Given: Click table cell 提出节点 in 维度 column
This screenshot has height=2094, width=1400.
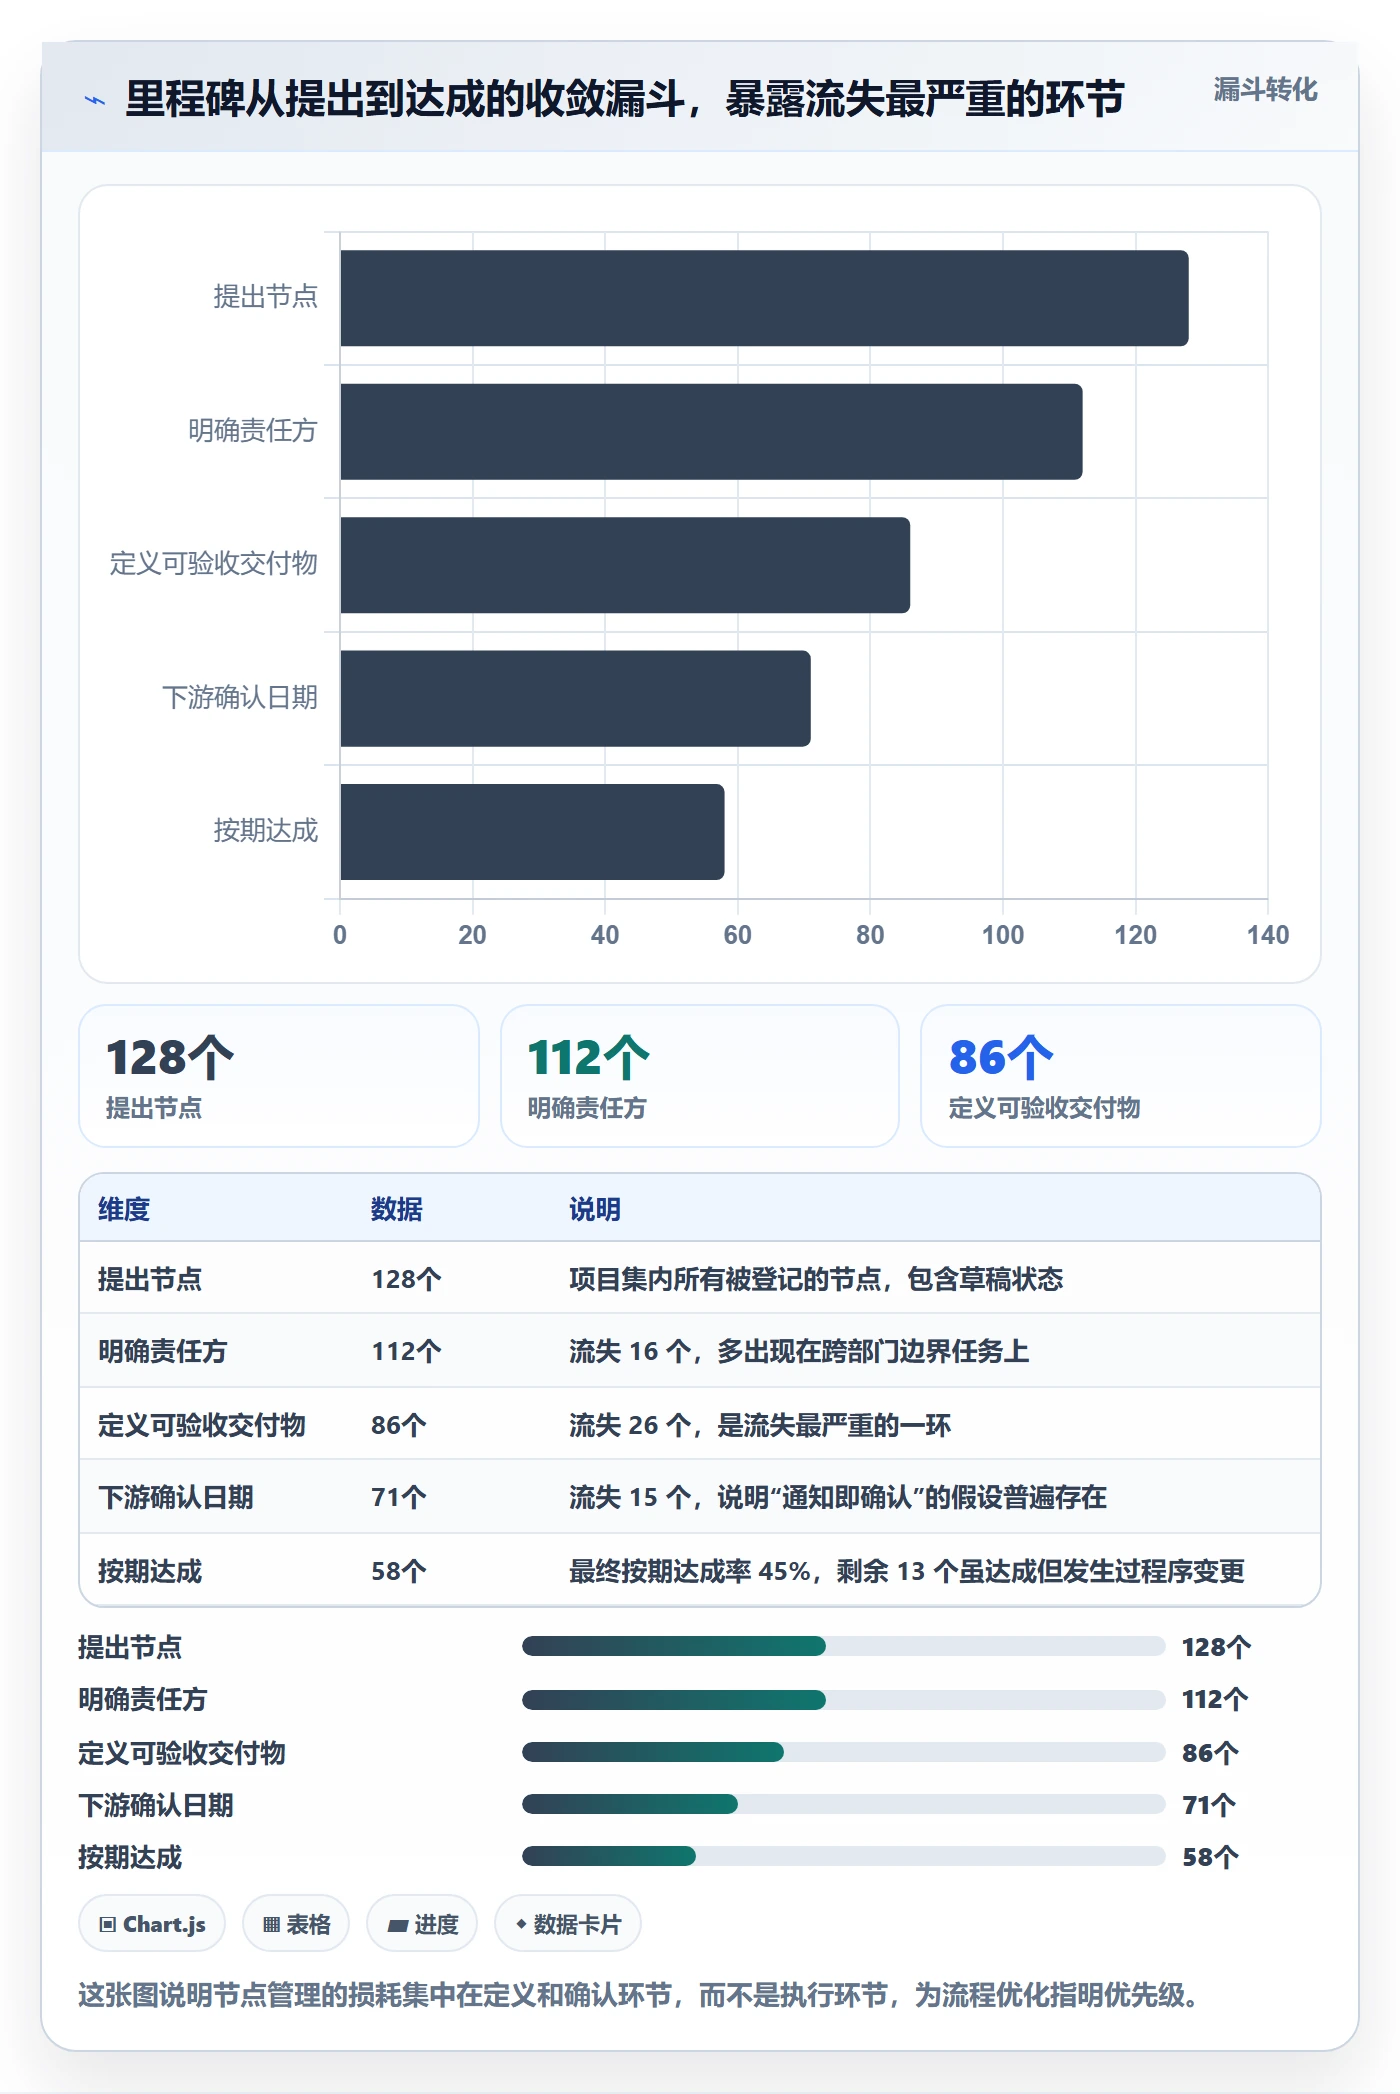Looking at the screenshot, I should click(x=150, y=1279).
